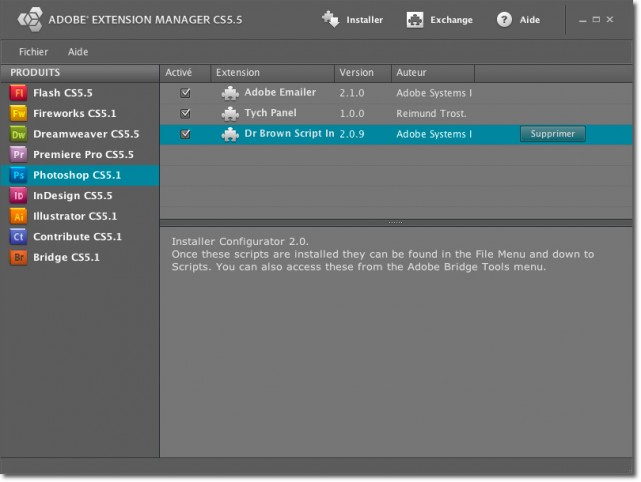
Task: Click the InDesign Id icon
Action: click(18, 195)
